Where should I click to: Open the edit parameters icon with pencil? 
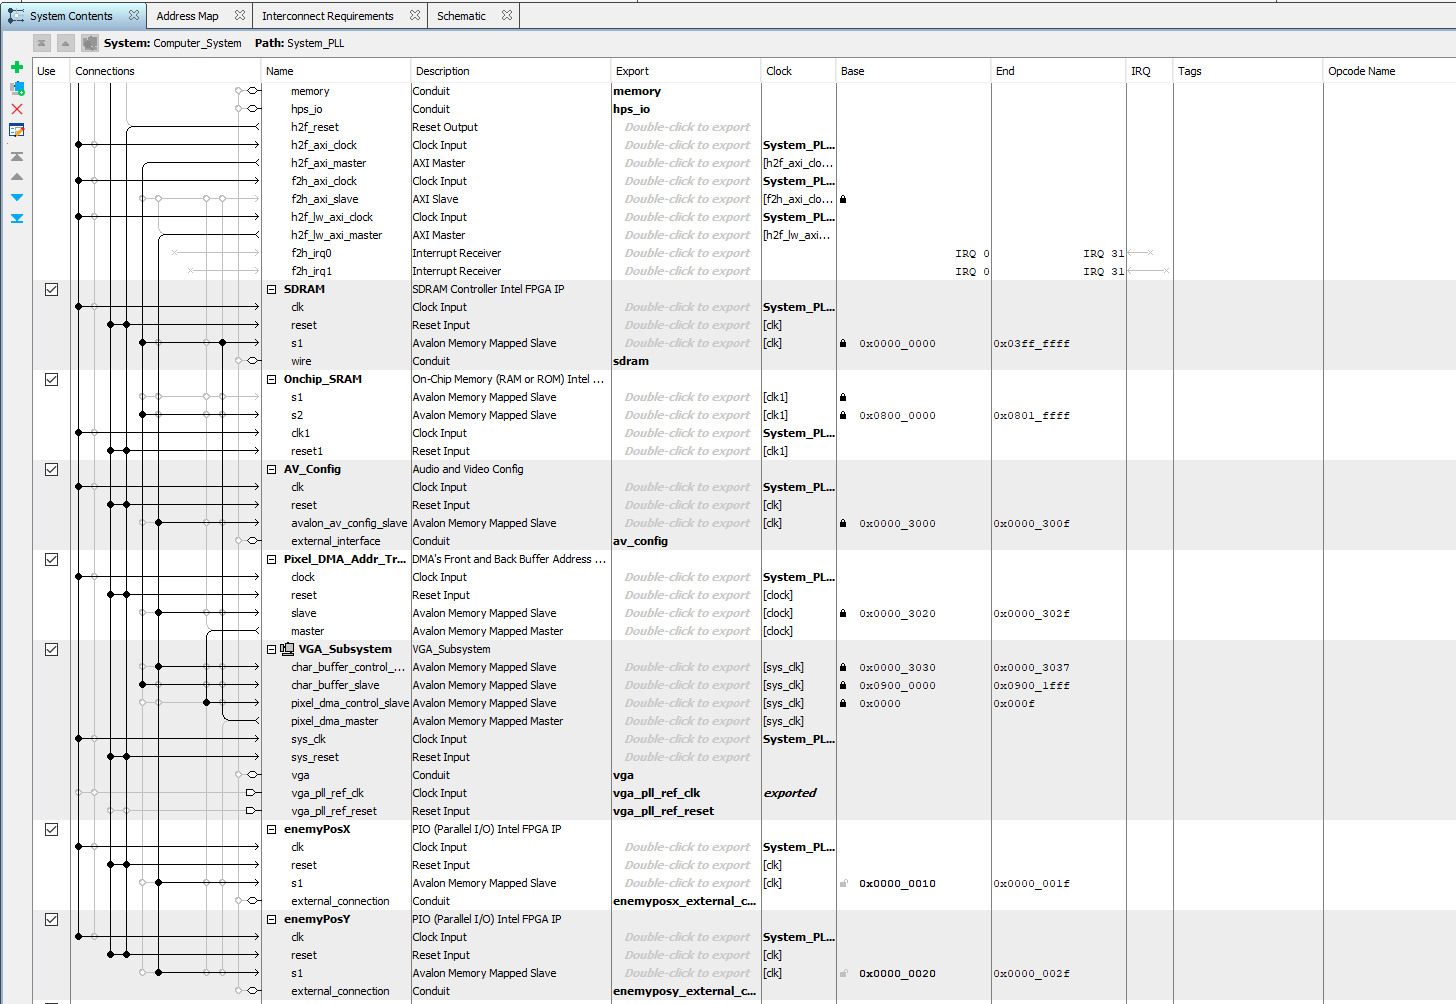click(x=17, y=130)
